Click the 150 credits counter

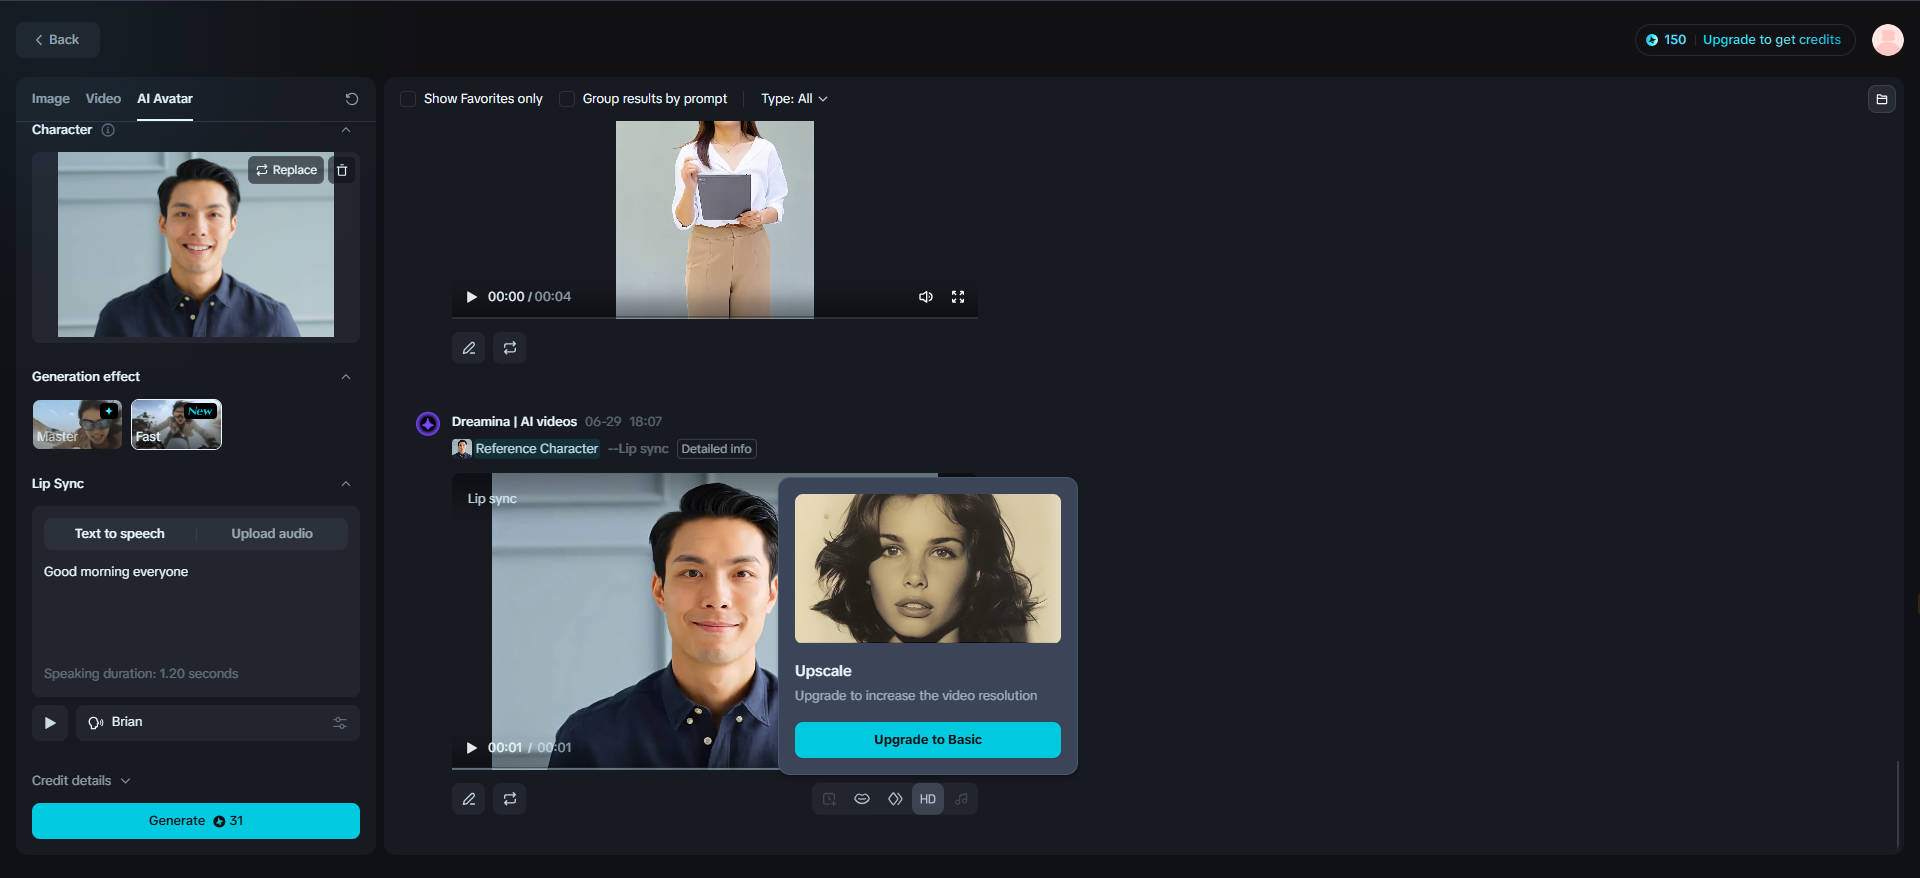tap(1666, 40)
